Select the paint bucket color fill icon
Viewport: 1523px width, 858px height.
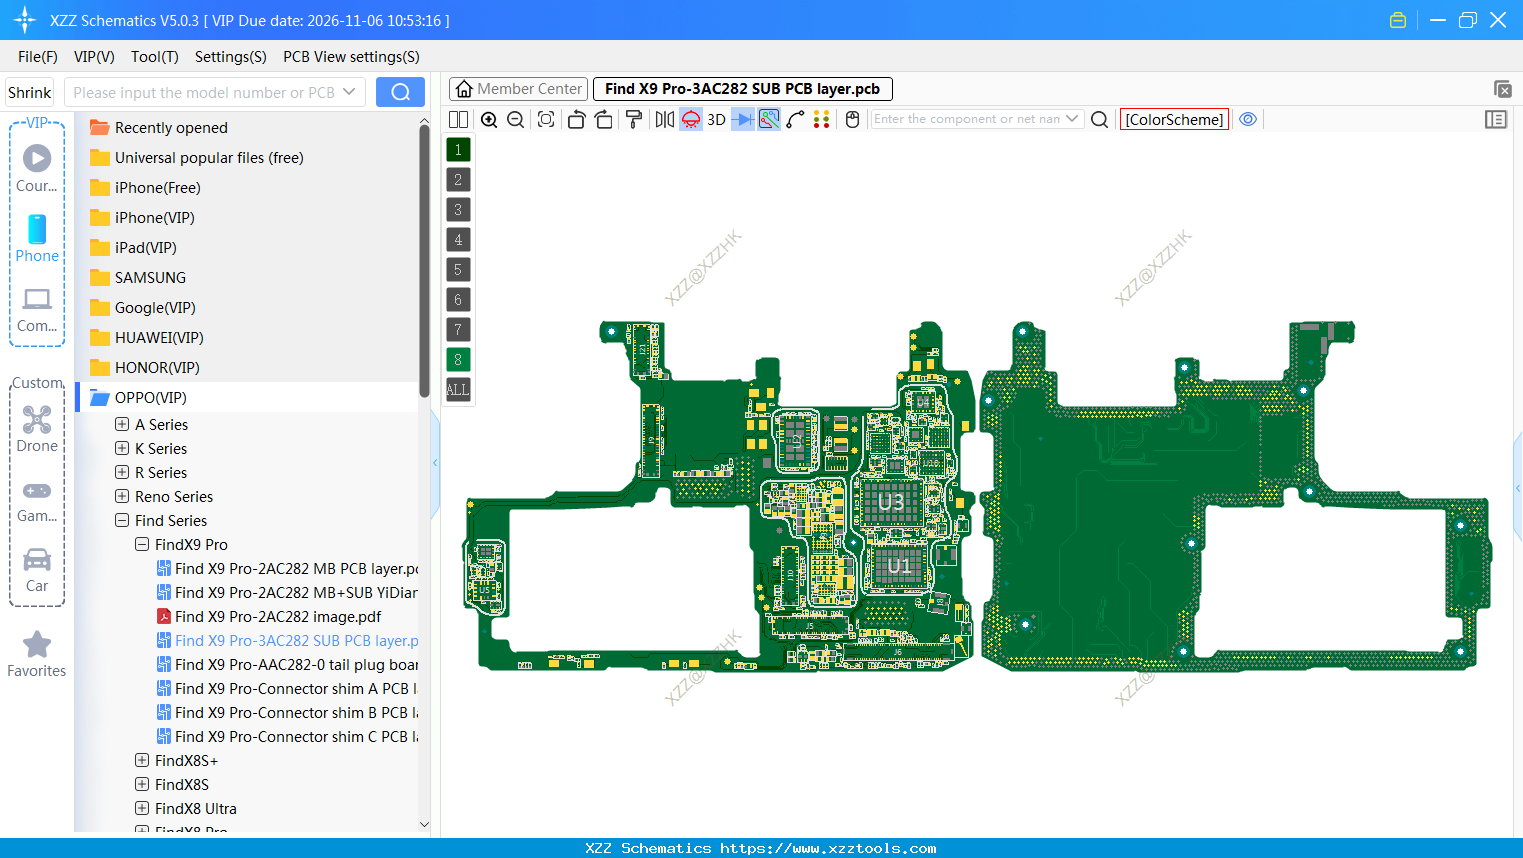(x=635, y=119)
